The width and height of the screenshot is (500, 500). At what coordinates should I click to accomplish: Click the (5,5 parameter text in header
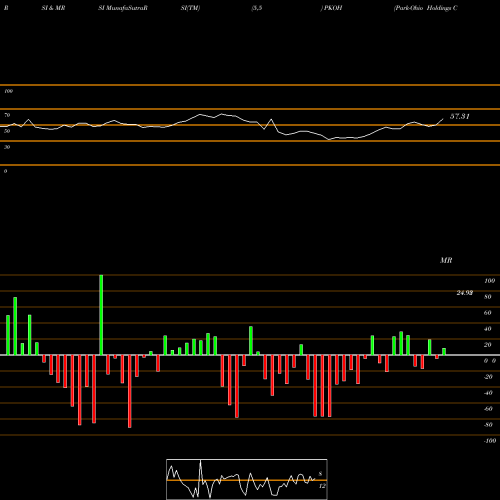[257, 8]
